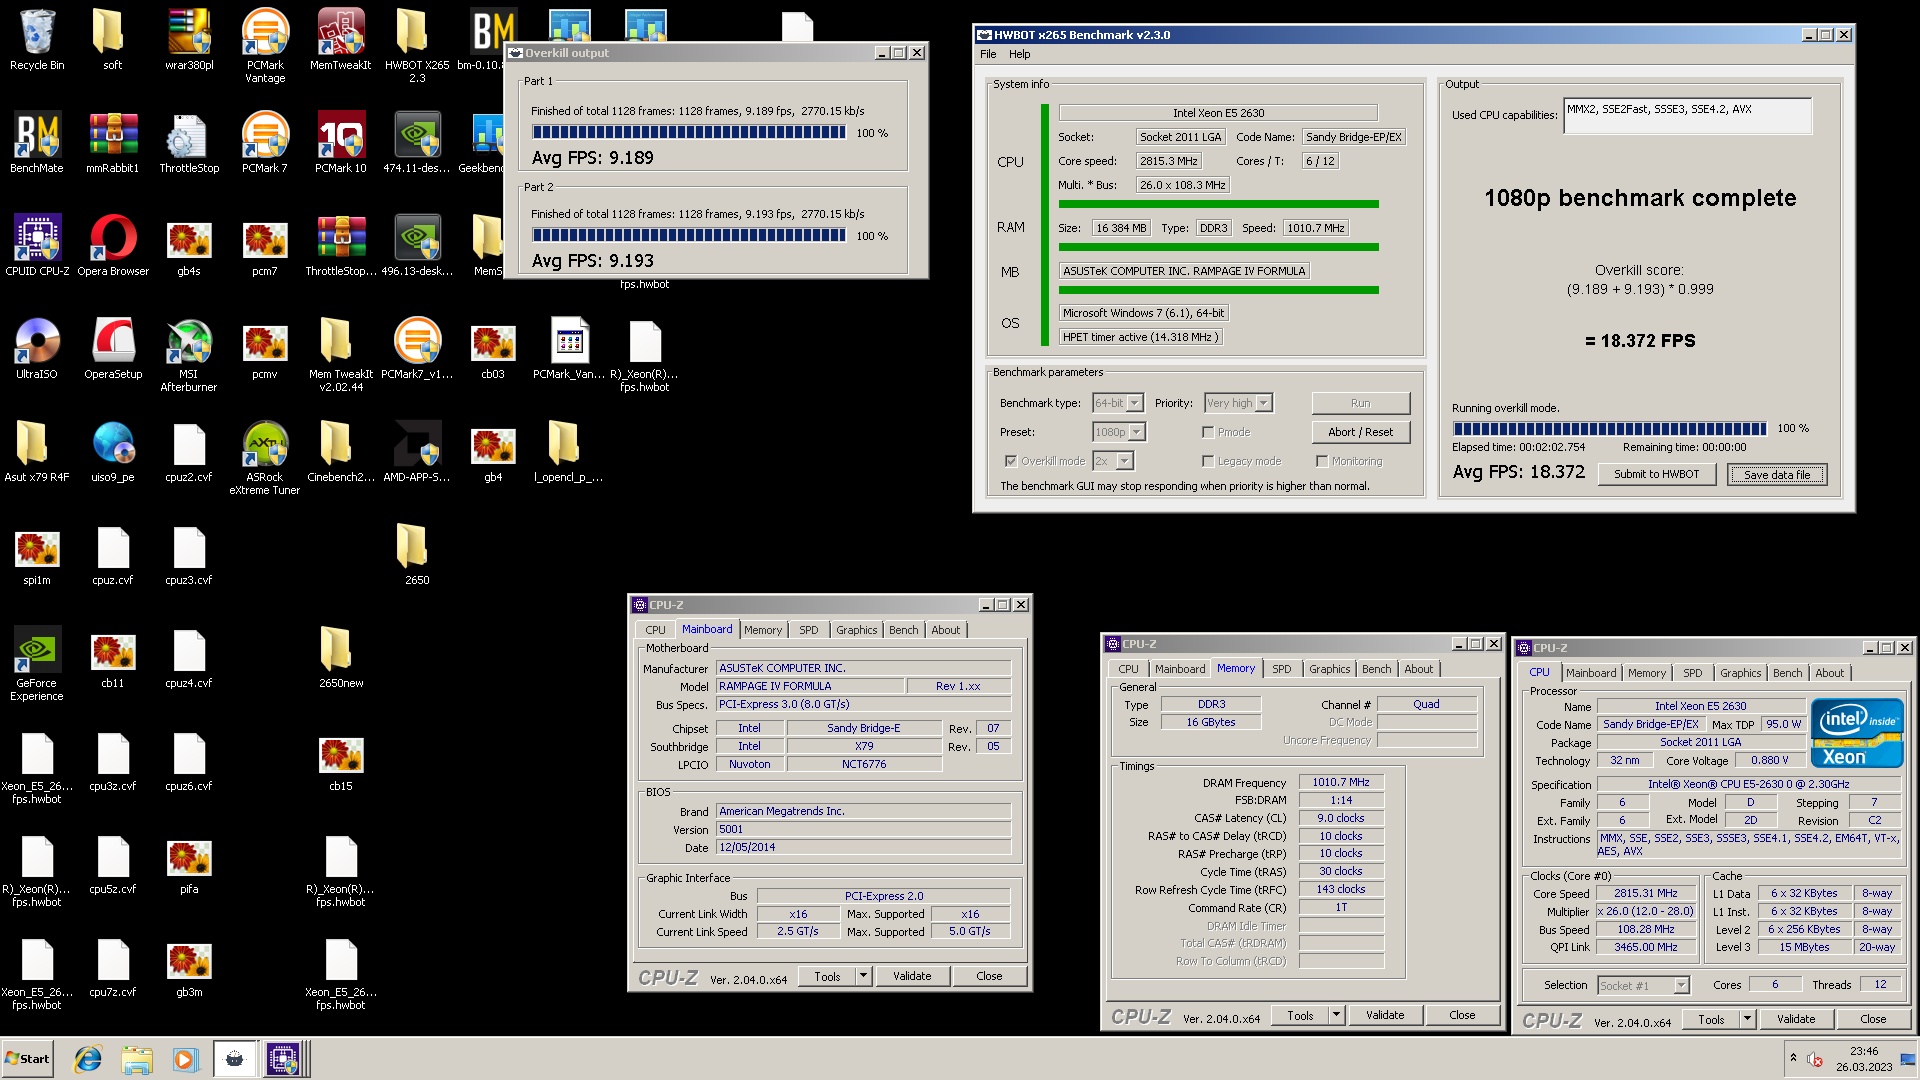Image resolution: width=1920 pixels, height=1080 pixels.
Task: Click the '1080p benchmark complete' heading
Action: tap(1640, 198)
